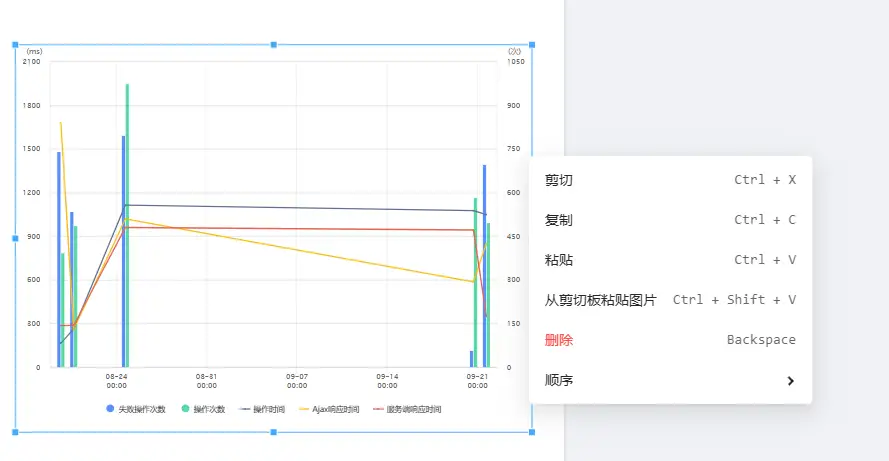Toggle the 操作次数 legend series
The image size is (889, 461).
coord(203,409)
